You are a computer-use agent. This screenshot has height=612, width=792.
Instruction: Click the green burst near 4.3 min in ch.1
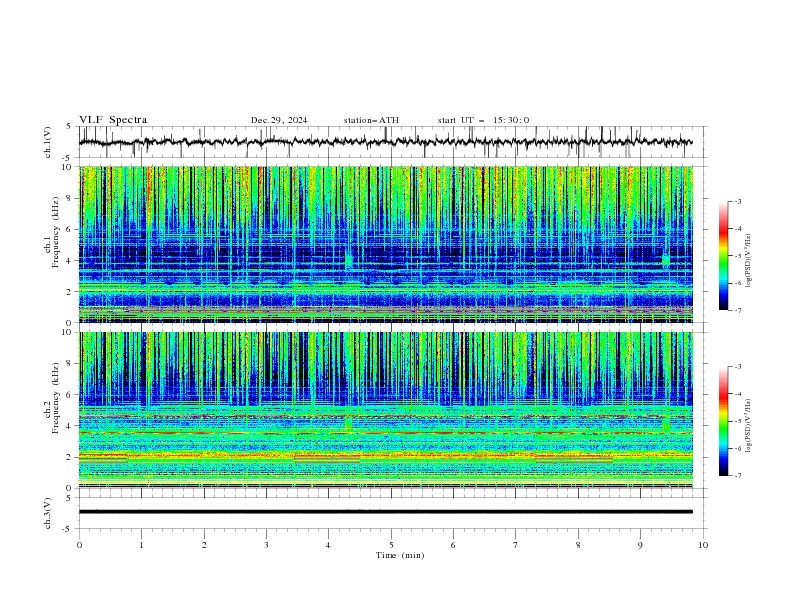349,261
